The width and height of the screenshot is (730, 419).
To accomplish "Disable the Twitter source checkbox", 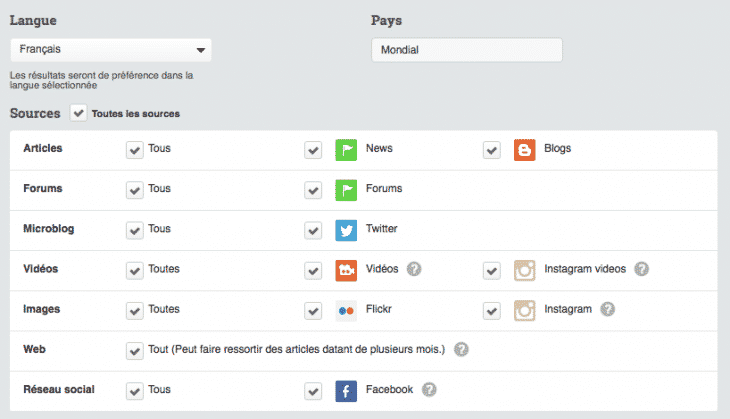I will (x=313, y=229).
